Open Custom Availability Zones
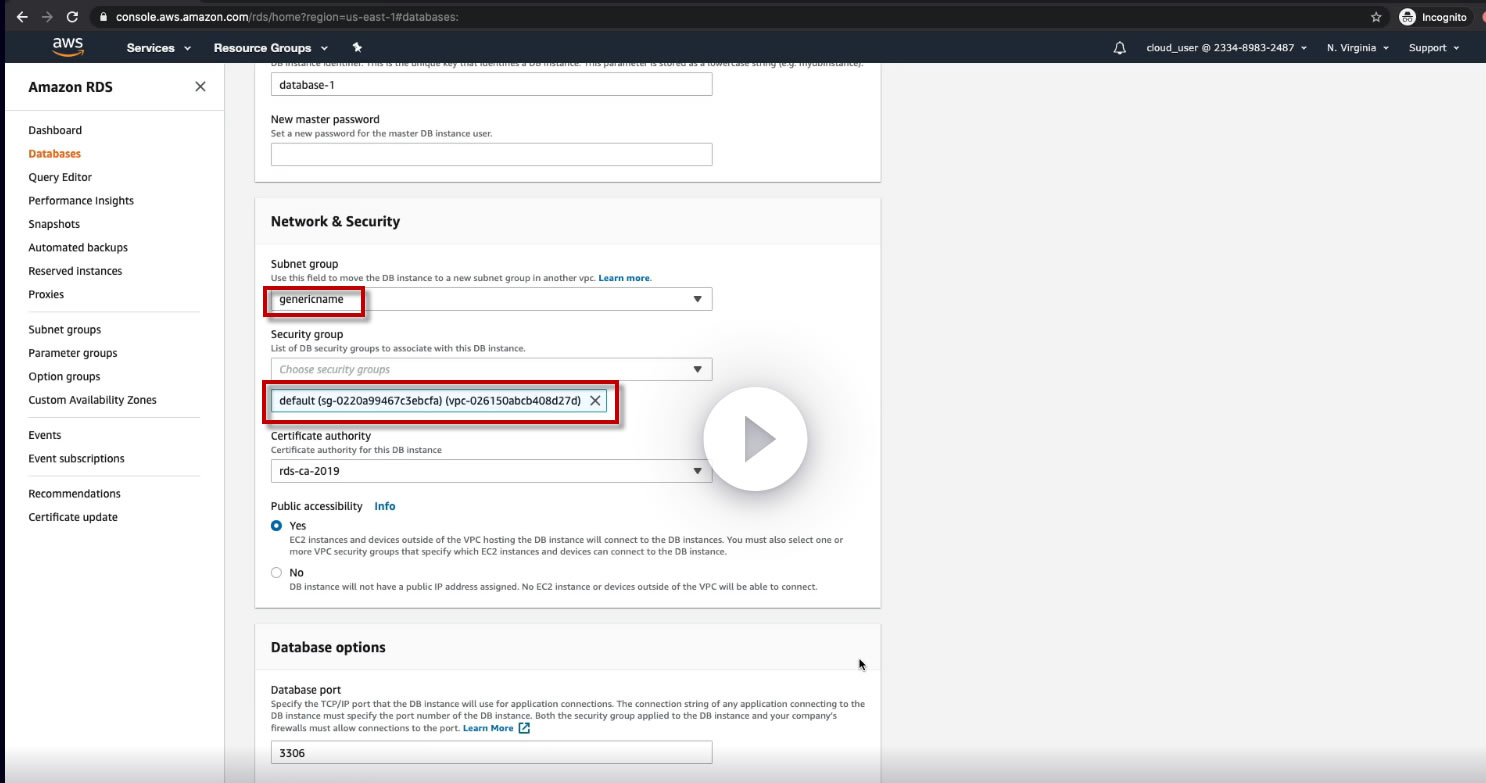 pos(92,400)
